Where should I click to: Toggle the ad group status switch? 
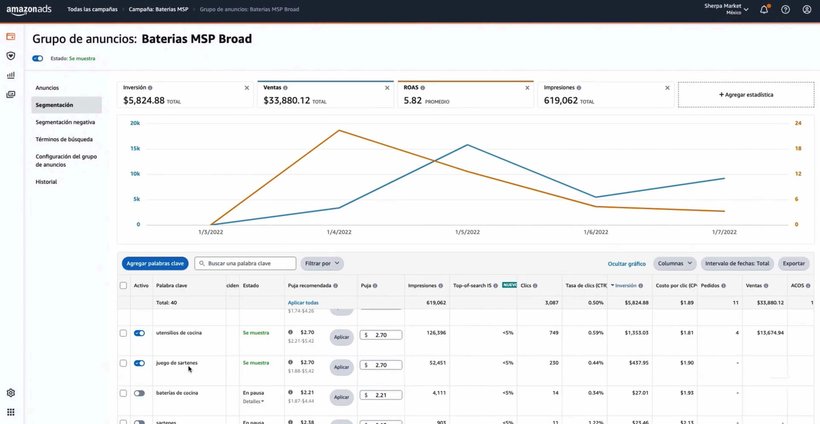point(38,59)
